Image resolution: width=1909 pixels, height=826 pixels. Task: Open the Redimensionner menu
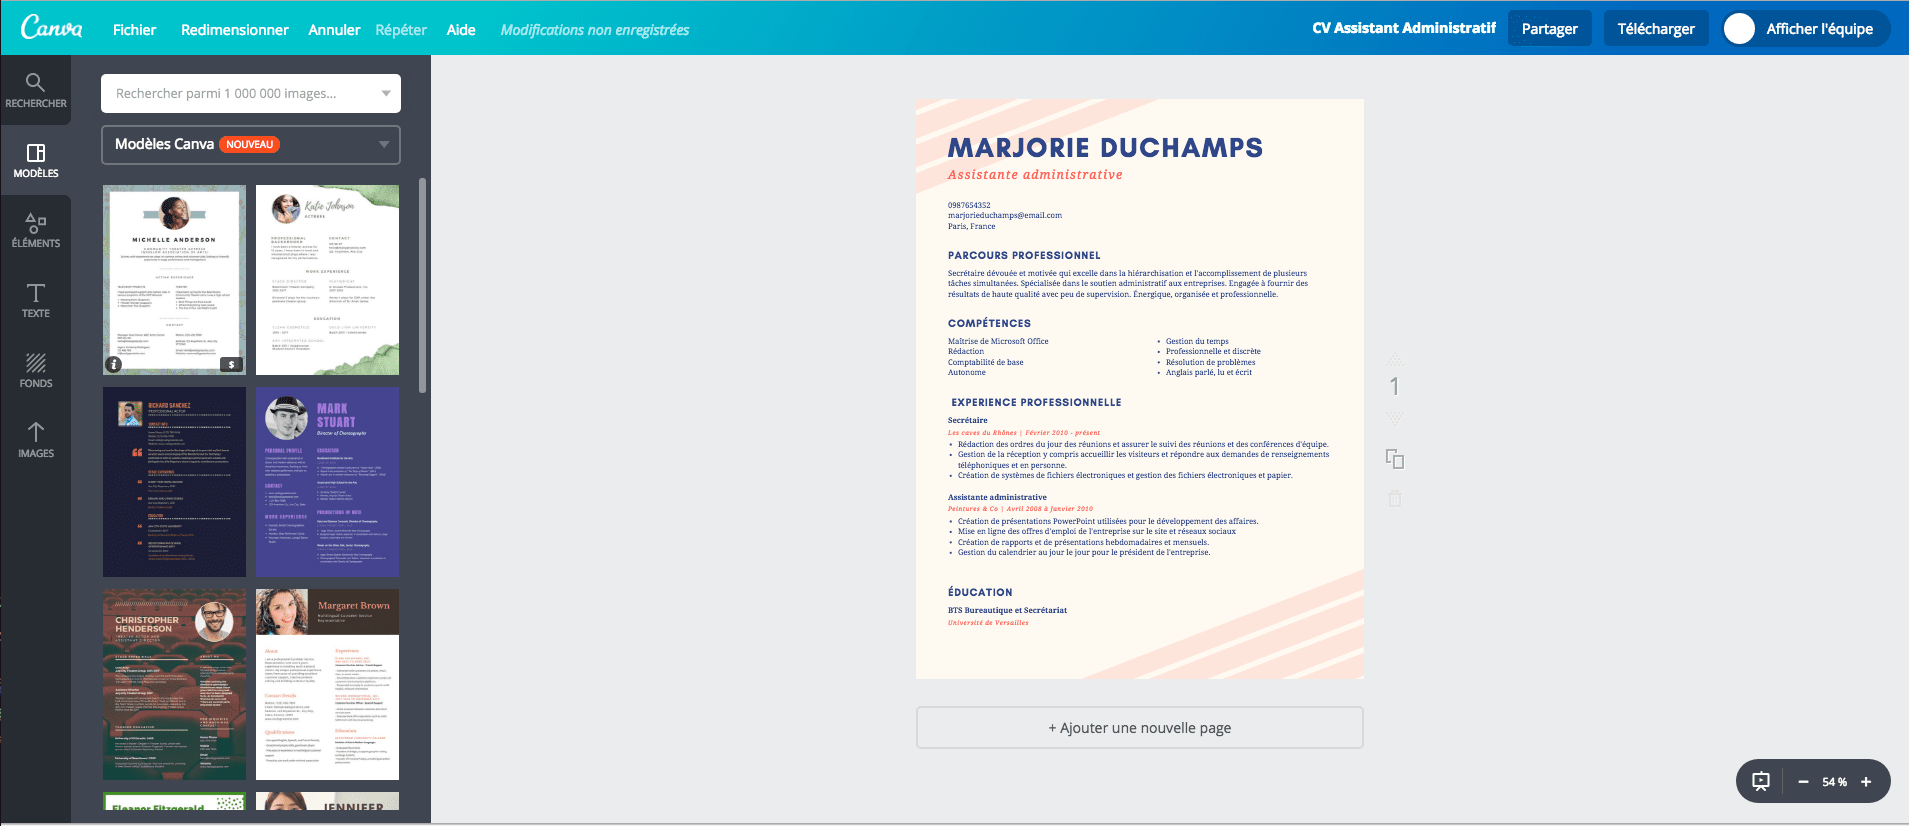[234, 30]
